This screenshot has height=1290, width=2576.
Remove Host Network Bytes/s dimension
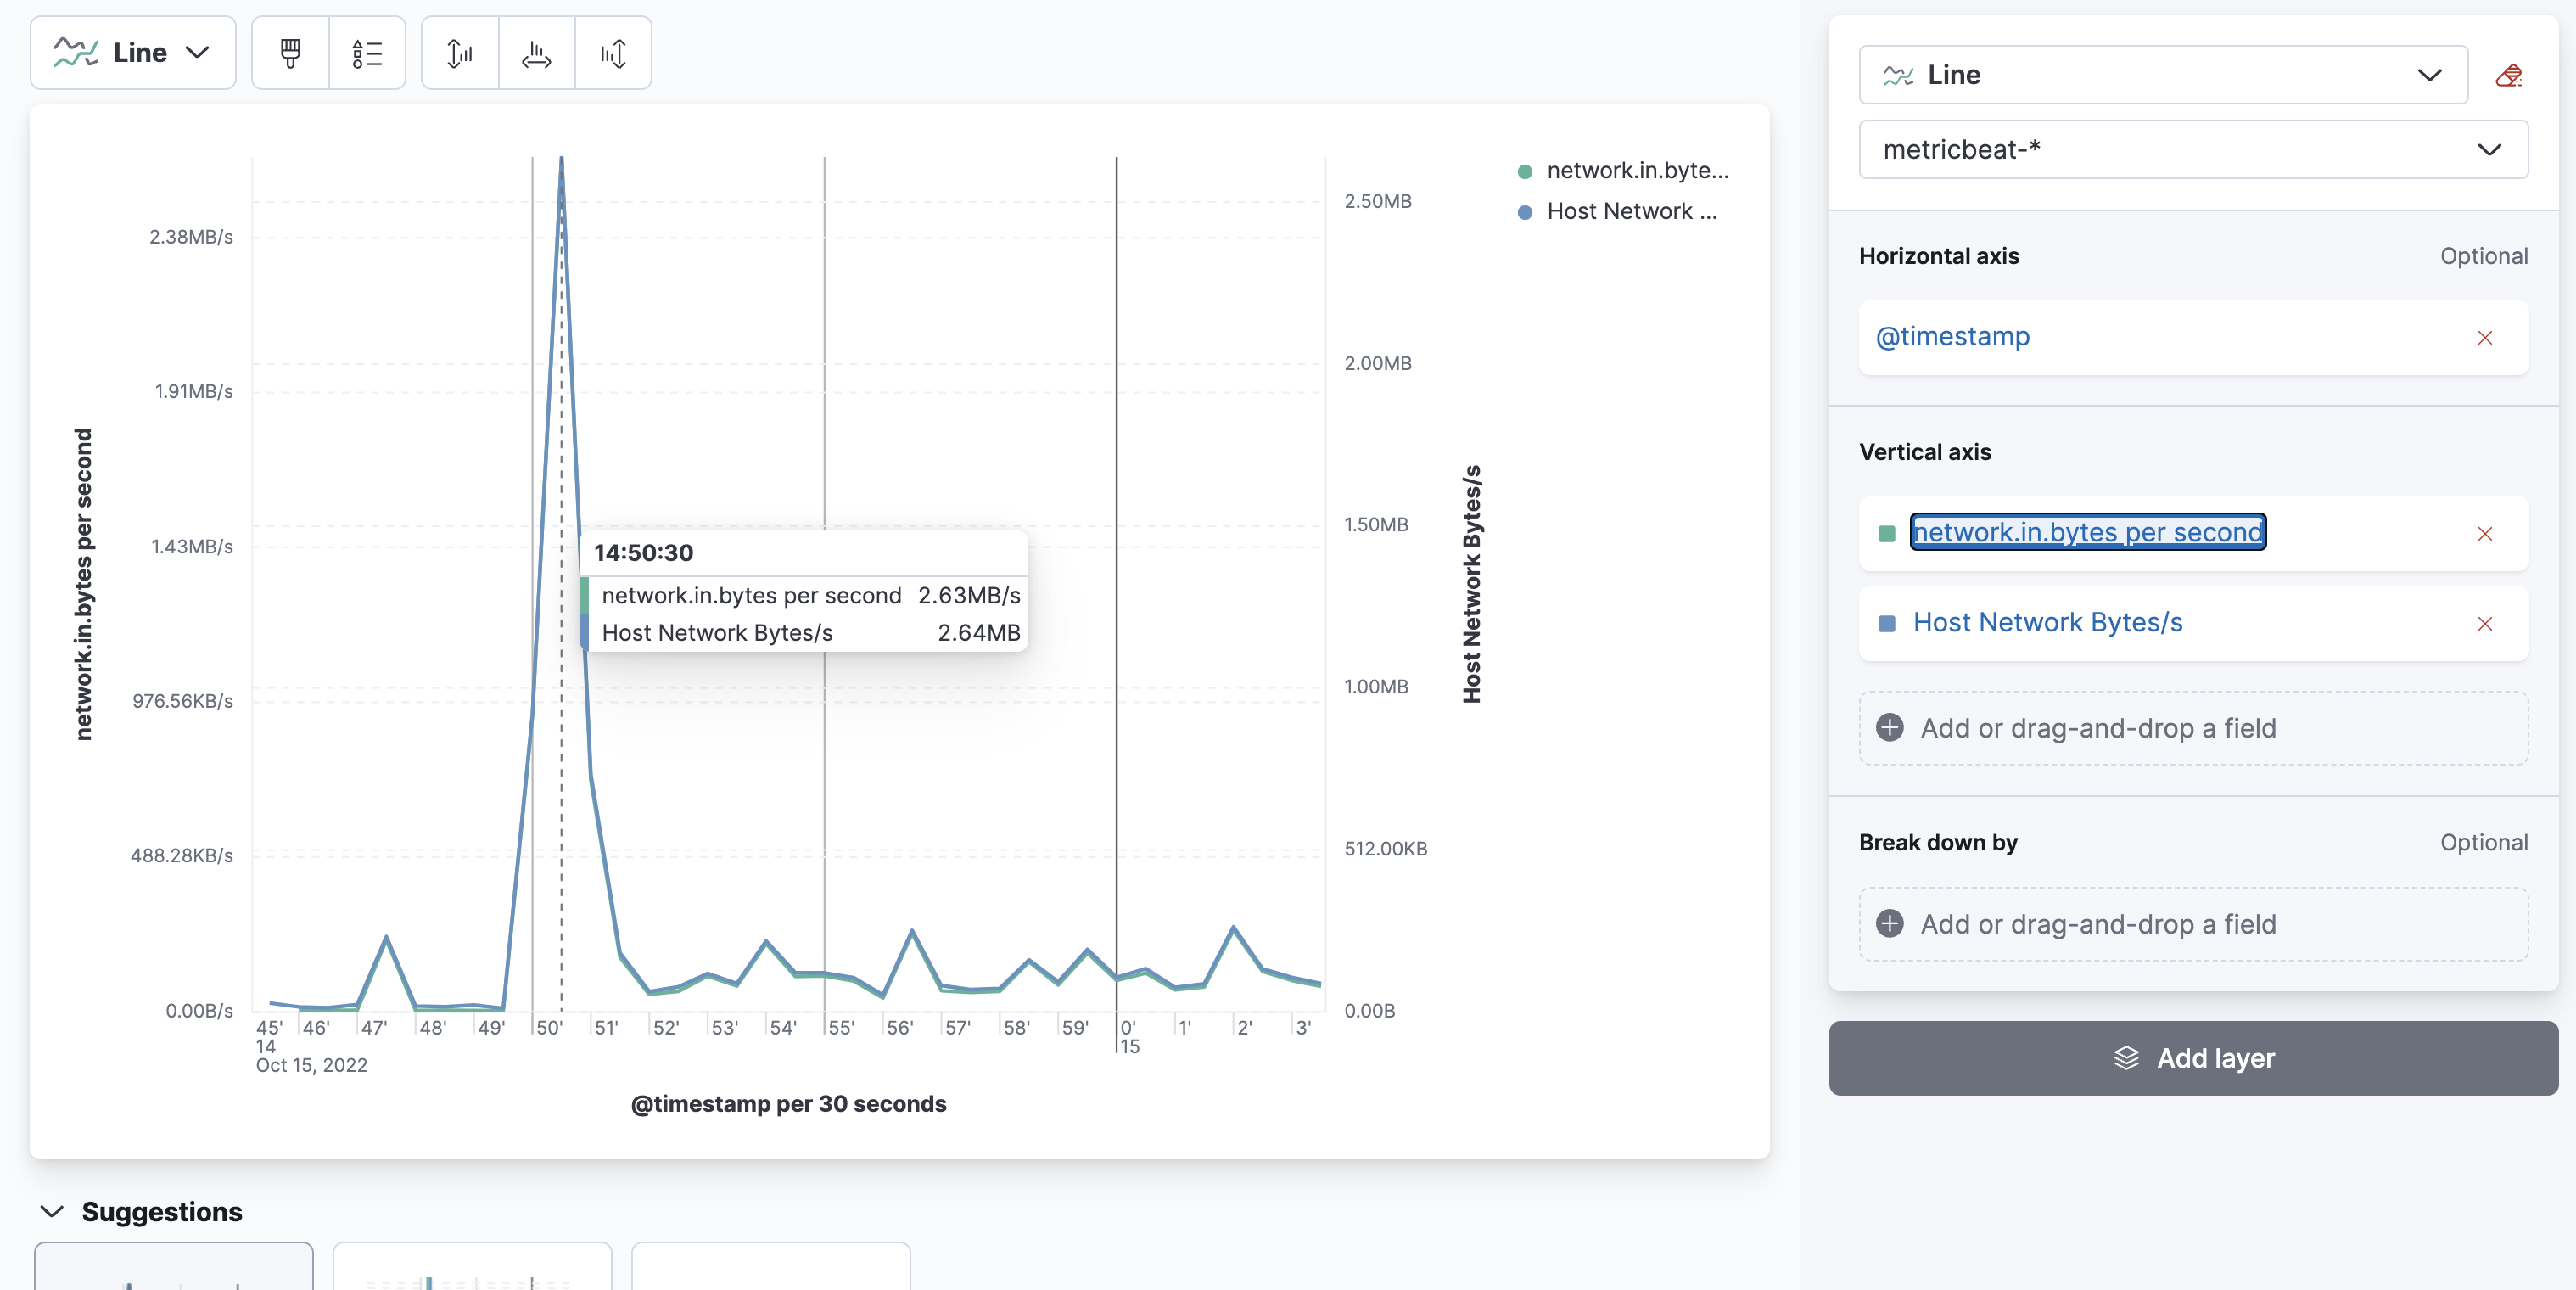(2484, 624)
